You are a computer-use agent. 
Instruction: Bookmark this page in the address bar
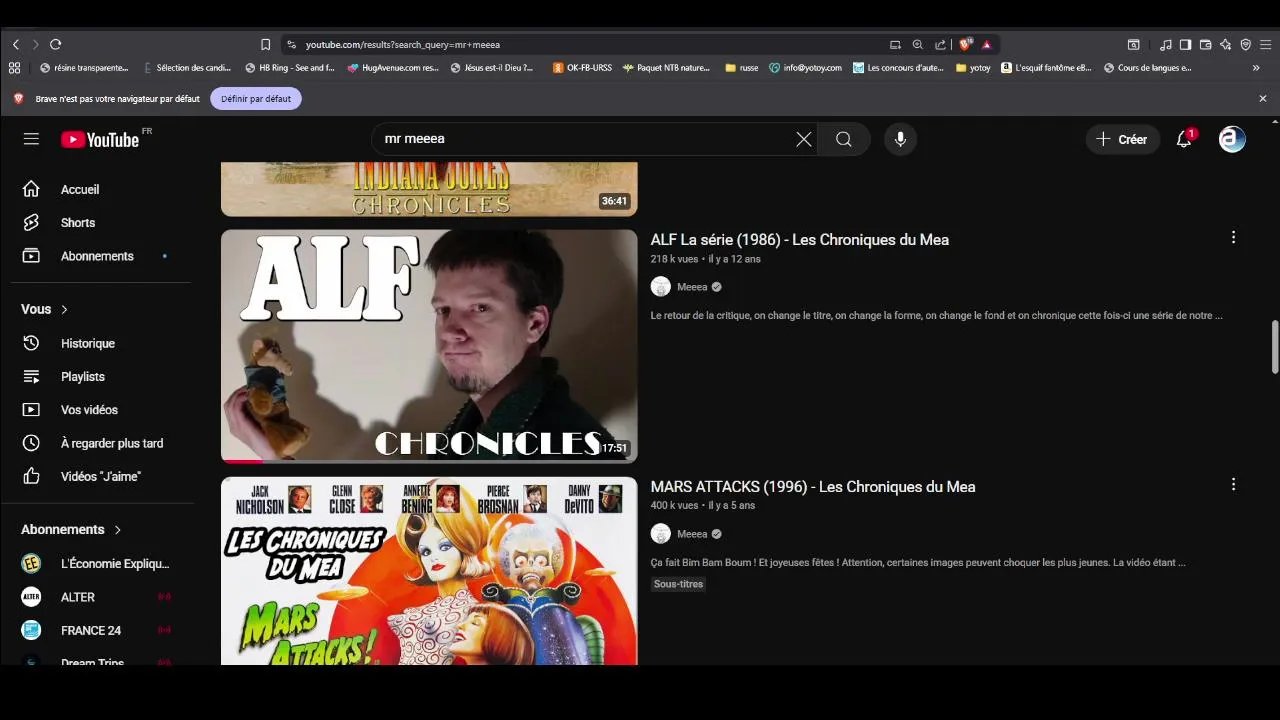[x=265, y=44]
